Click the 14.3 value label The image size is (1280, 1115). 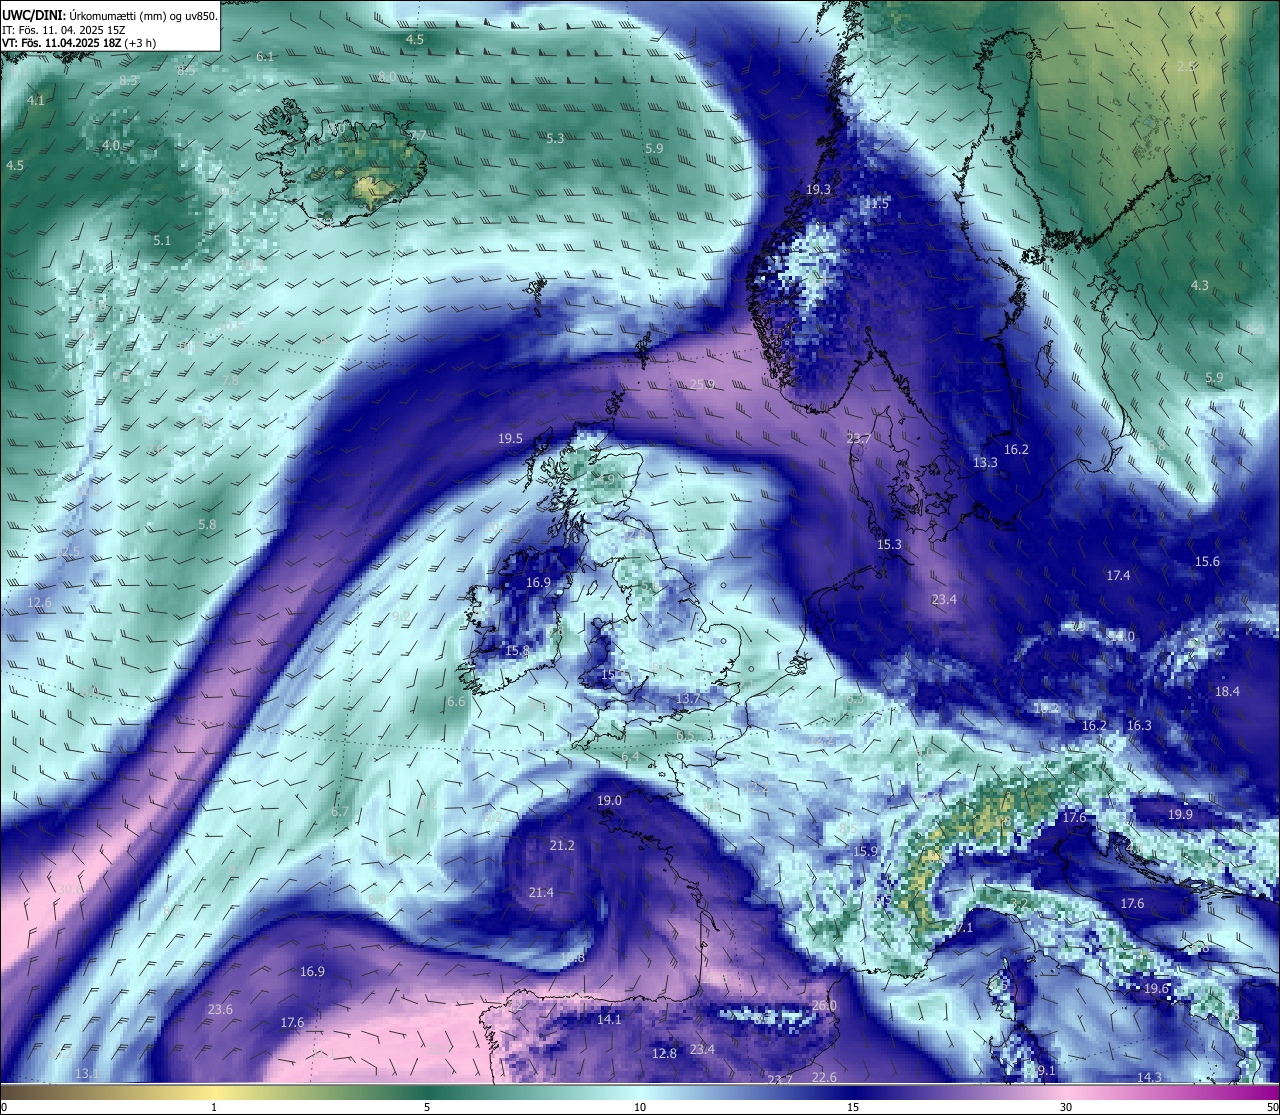(1150, 1077)
